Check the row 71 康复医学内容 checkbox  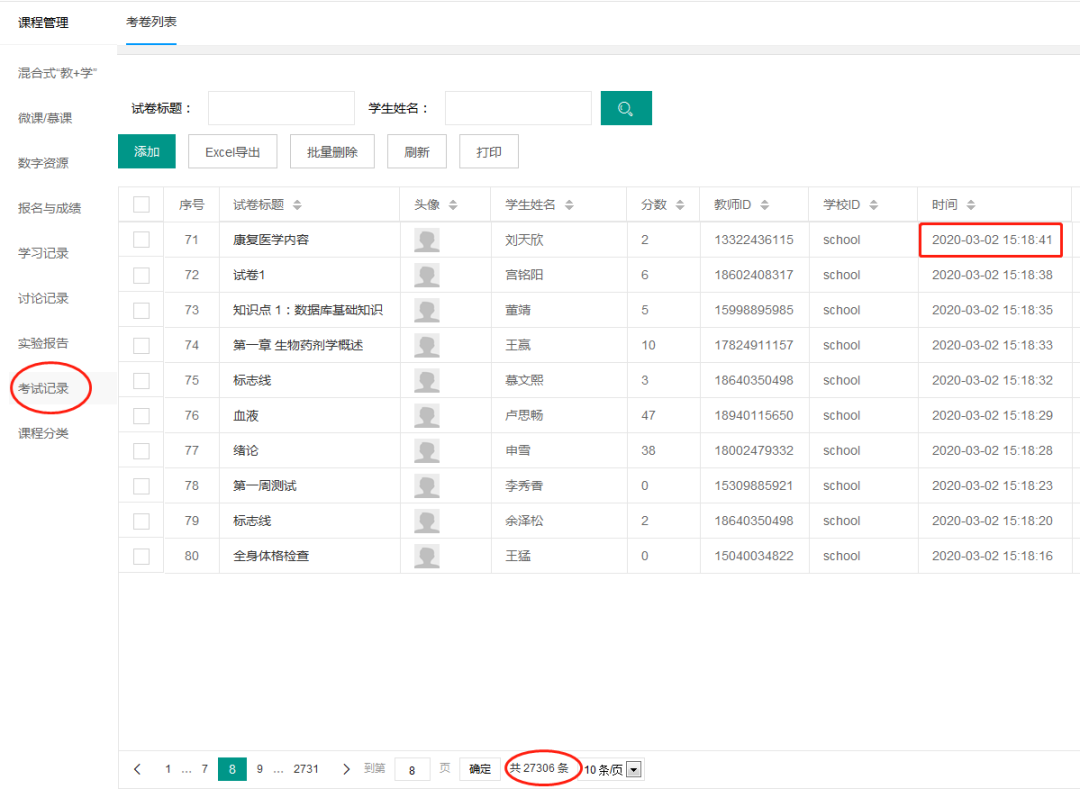point(141,240)
